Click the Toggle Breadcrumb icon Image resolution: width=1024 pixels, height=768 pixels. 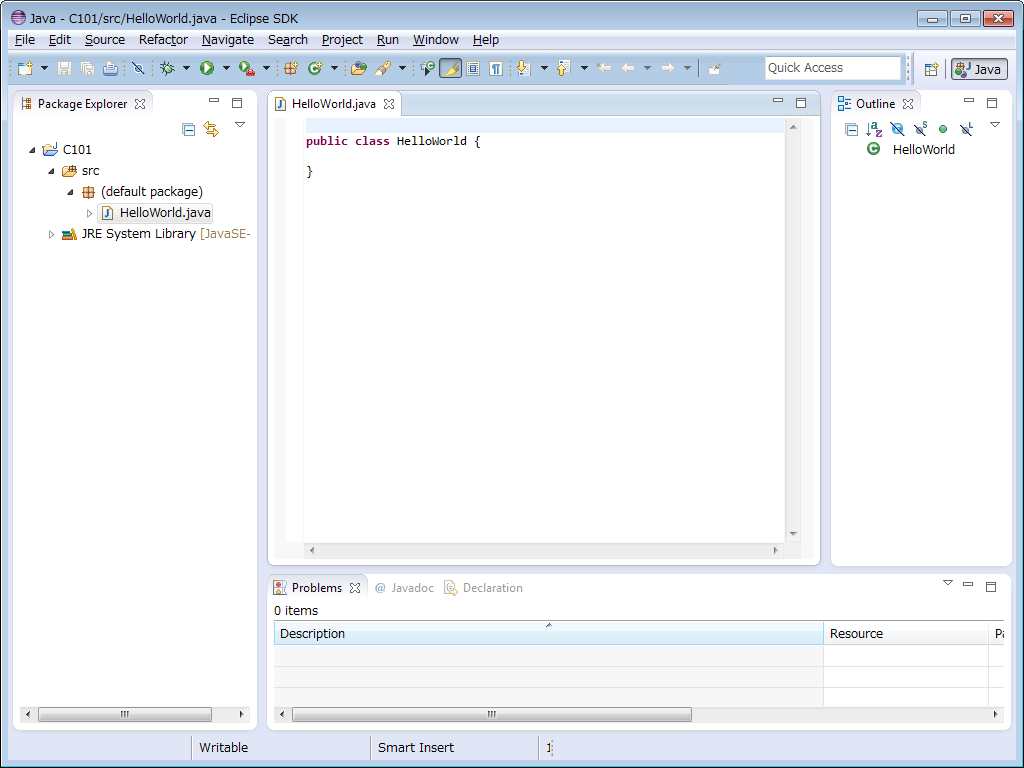427,68
